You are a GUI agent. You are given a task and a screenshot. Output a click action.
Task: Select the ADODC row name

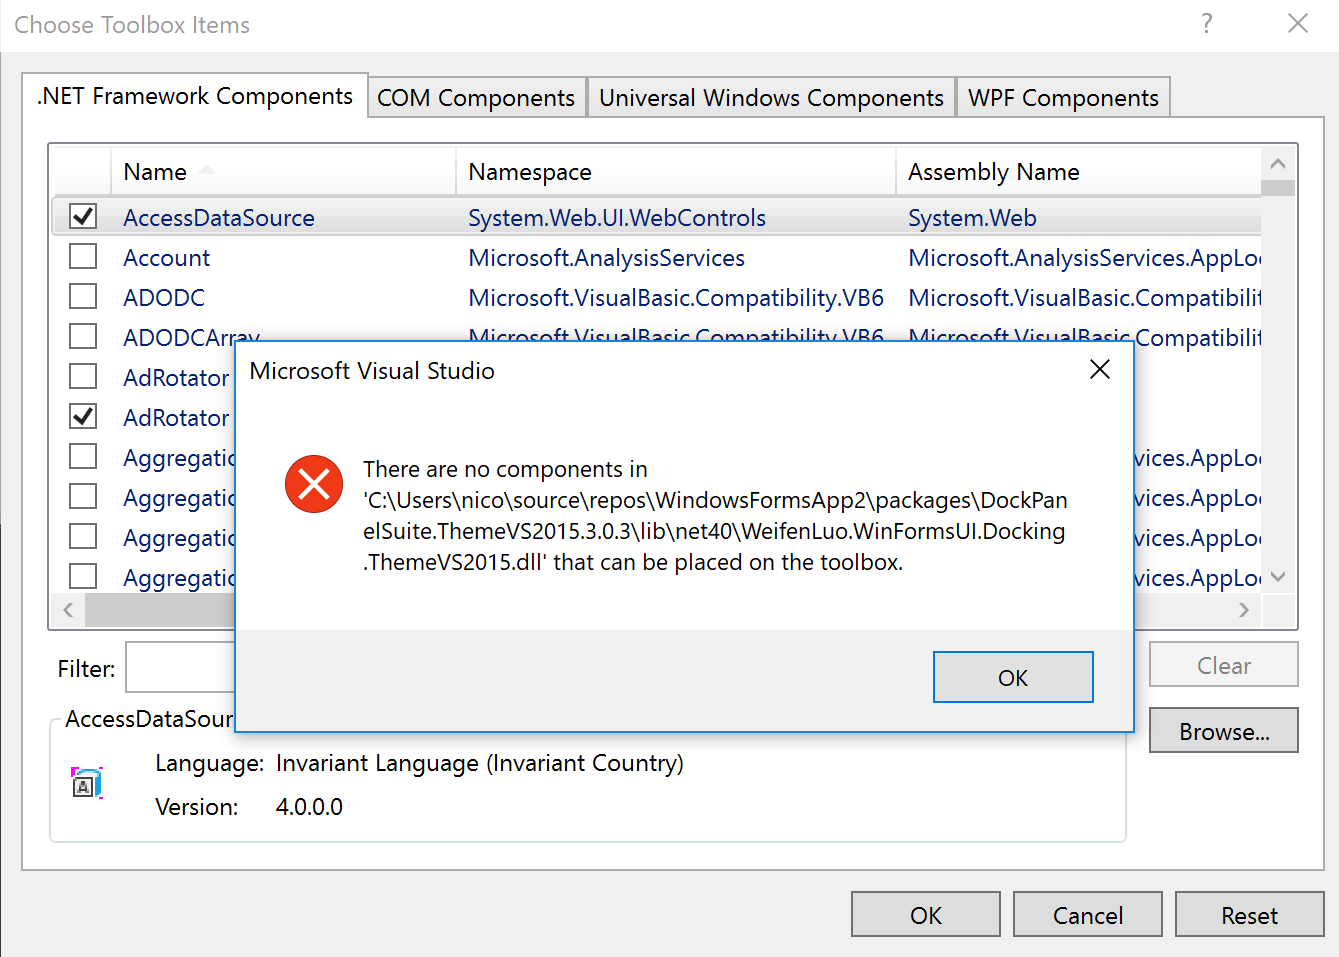click(164, 298)
